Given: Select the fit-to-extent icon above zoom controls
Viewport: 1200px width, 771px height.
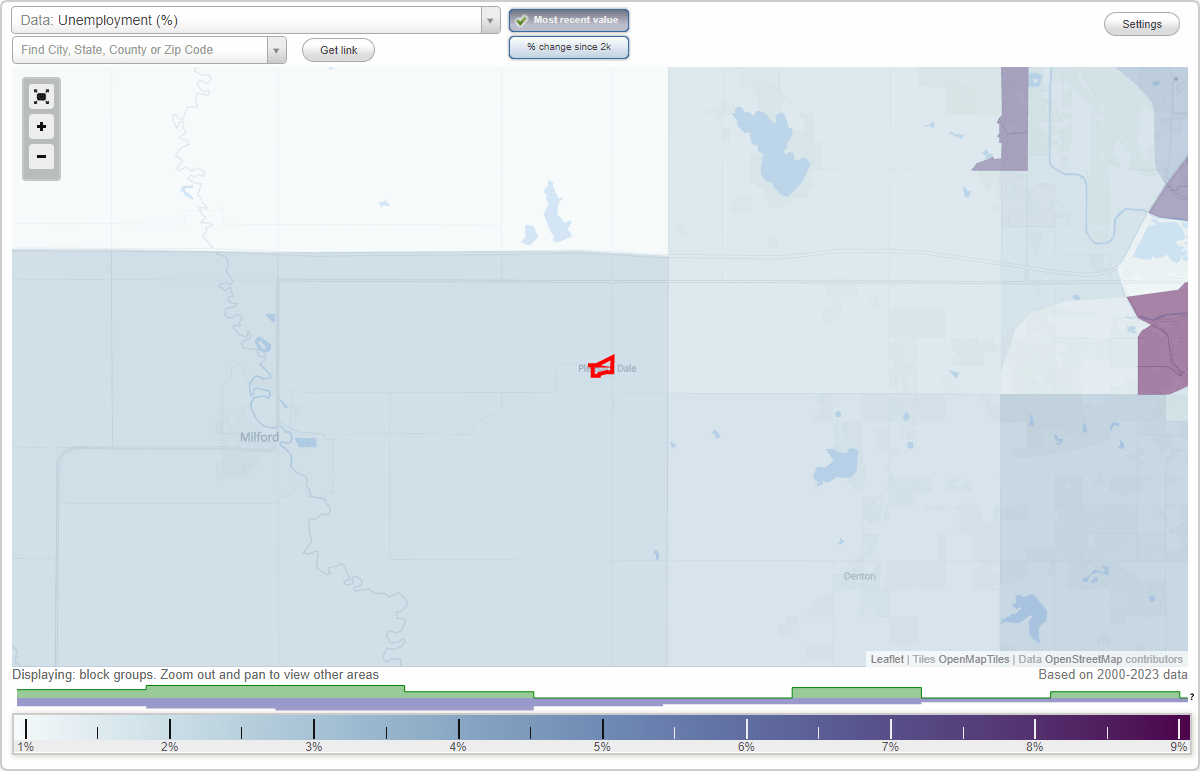Looking at the screenshot, I should click(x=41, y=96).
